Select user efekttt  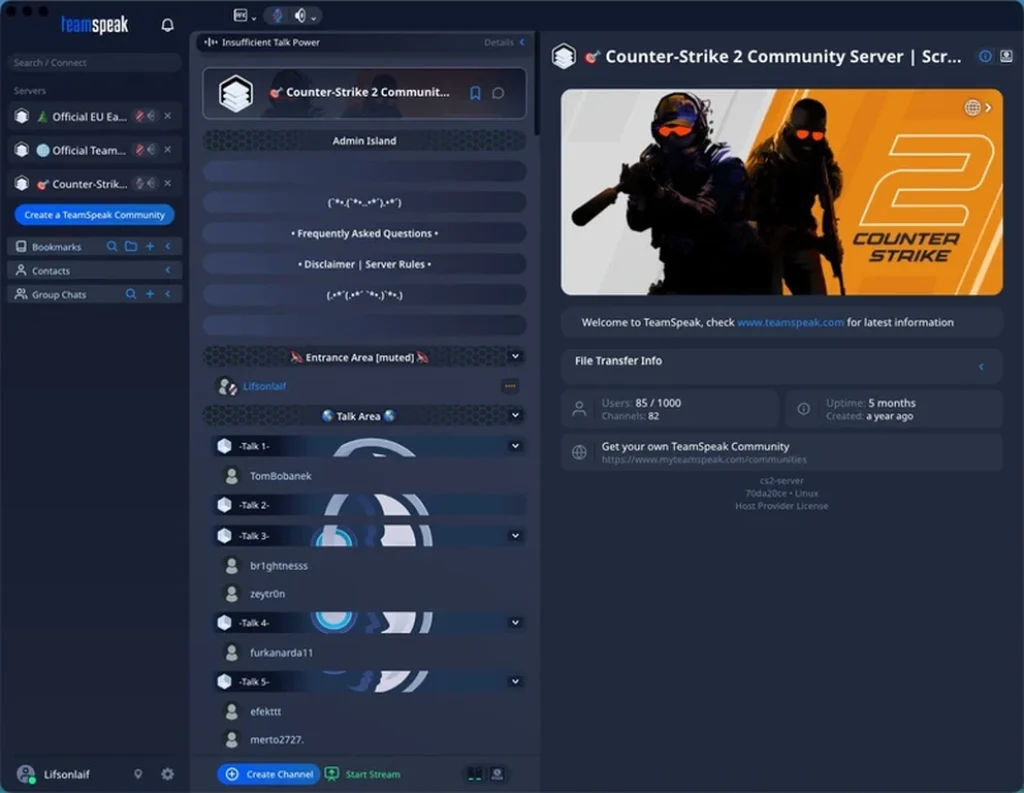tap(266, 711)
